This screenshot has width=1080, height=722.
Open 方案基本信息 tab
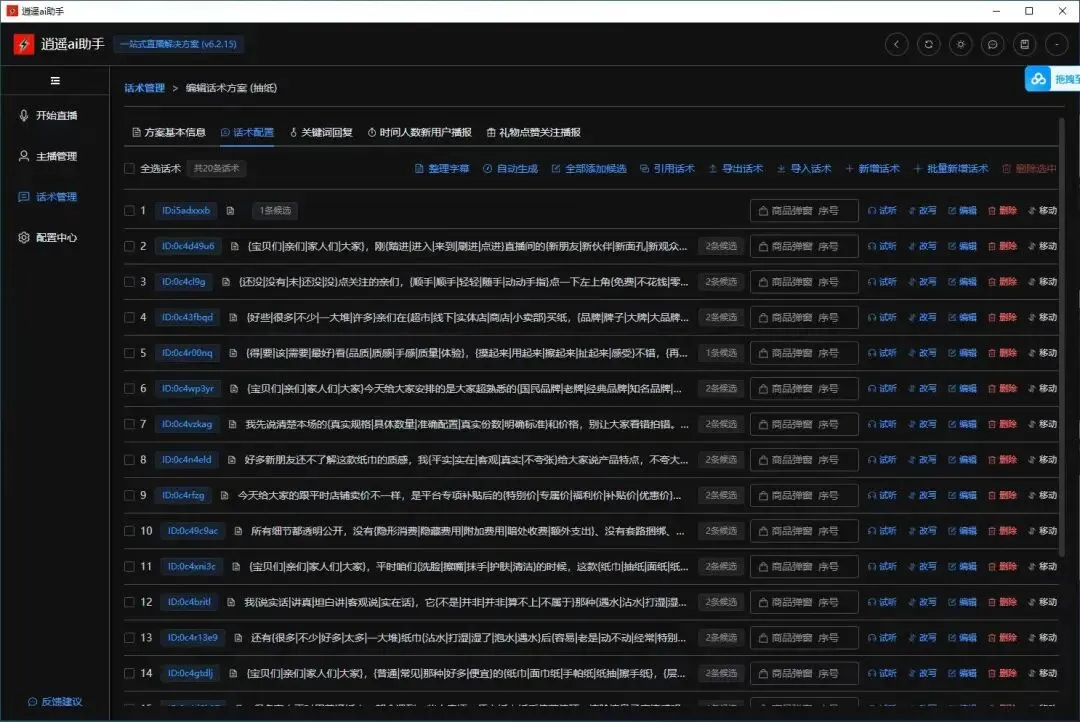click(x=169, y=132)
